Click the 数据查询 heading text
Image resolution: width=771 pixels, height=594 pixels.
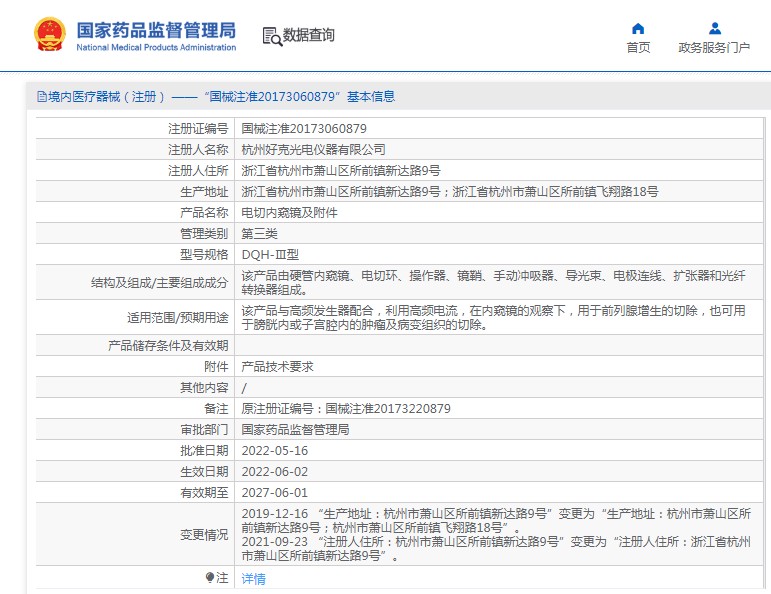[309, 35]
